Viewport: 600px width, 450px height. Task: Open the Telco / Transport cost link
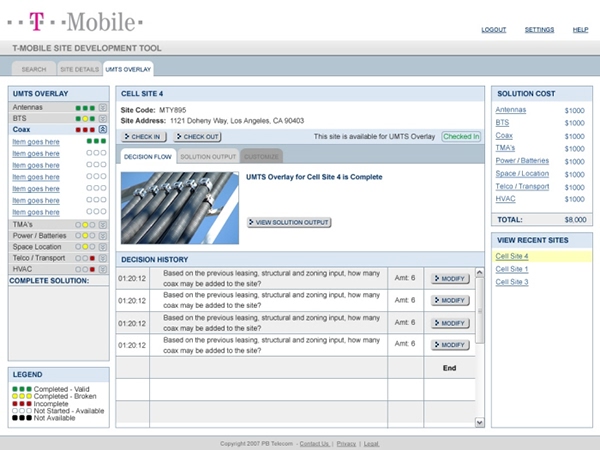click(x=522, y=186)
